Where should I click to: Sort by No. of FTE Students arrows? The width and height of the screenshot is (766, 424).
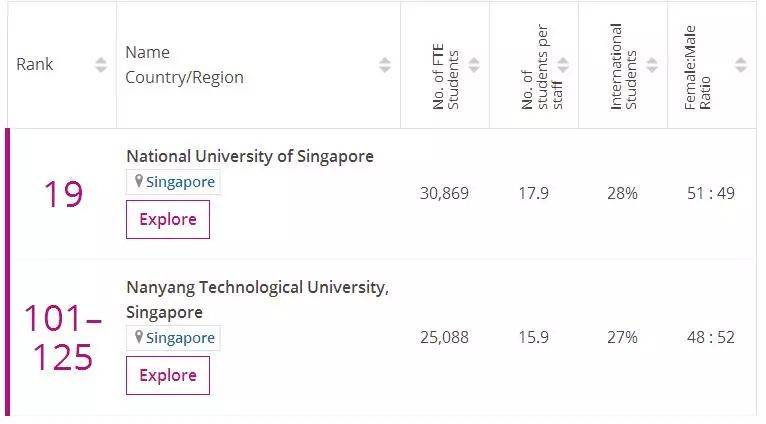click(x=474, y=65)
